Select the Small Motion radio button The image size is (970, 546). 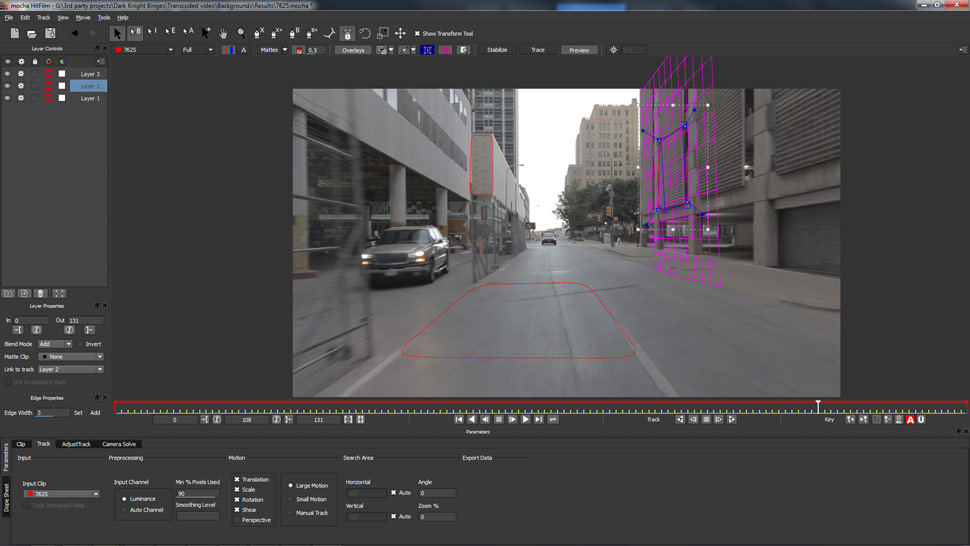[291, 499]
